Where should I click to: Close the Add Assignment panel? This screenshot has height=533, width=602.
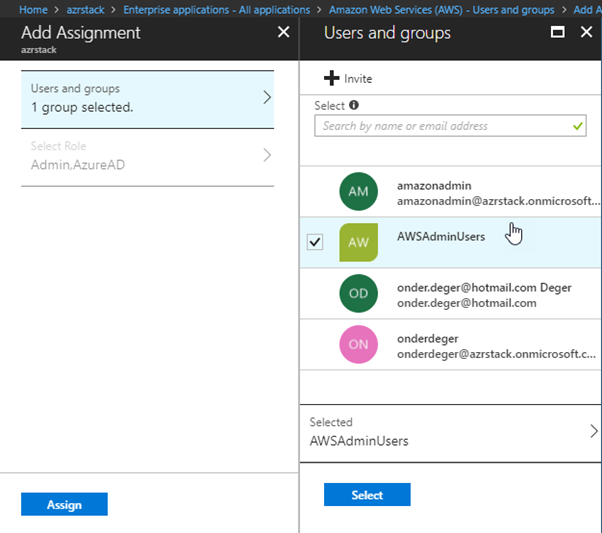point(283,32)
